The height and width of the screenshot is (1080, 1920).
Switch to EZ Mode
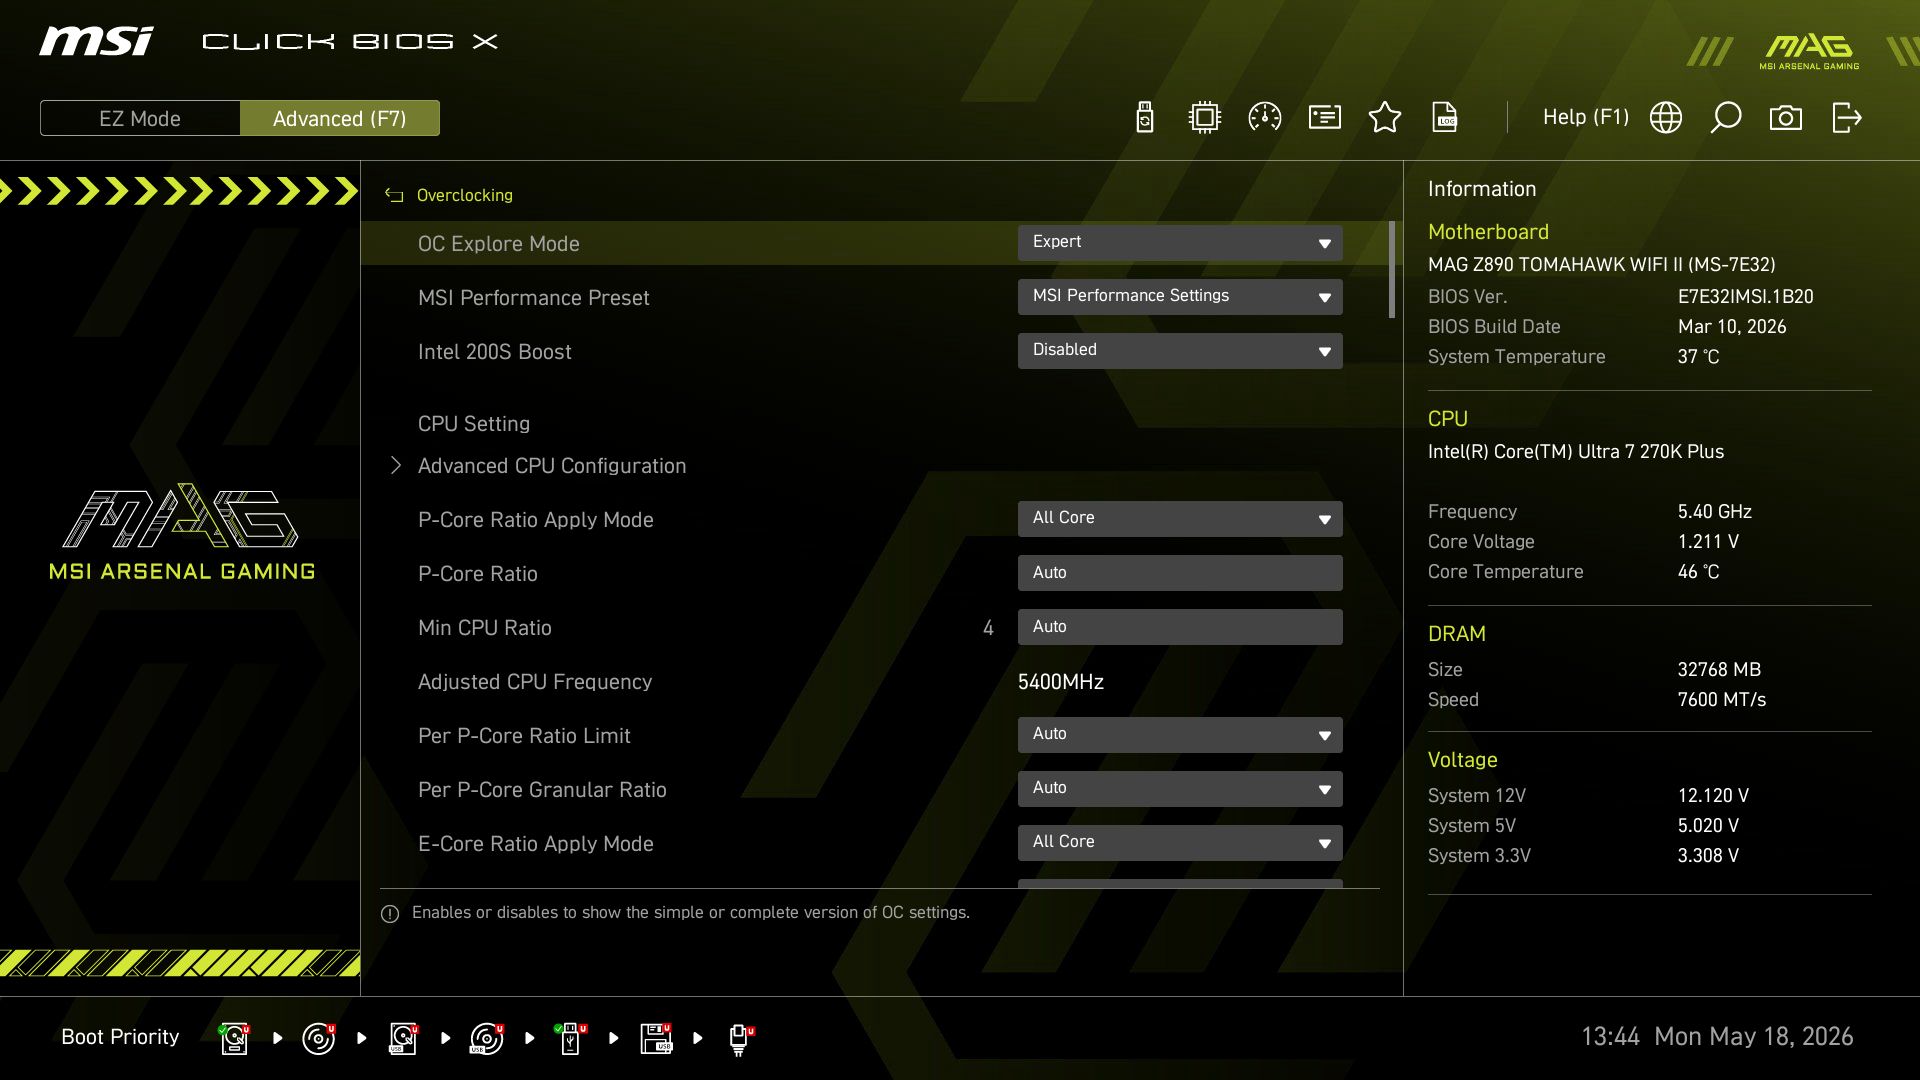pos(140,118)
